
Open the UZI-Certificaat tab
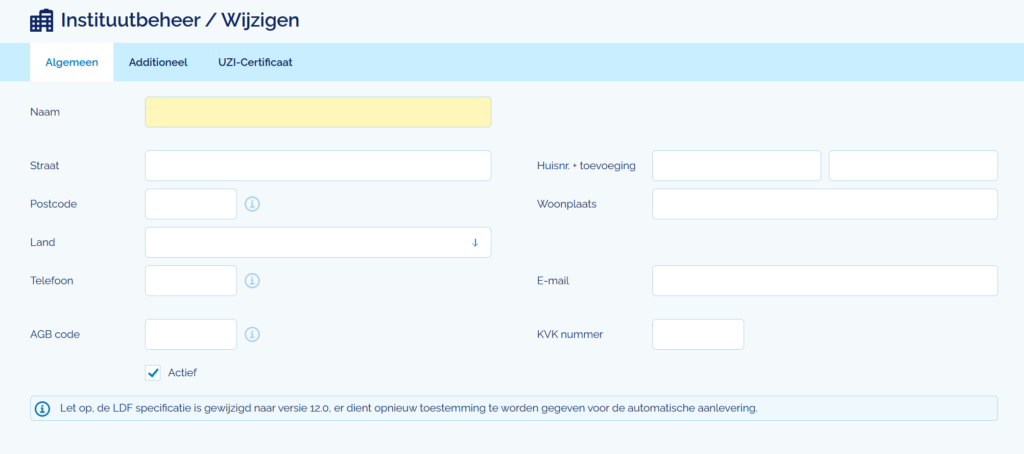[x=255, y=62]
